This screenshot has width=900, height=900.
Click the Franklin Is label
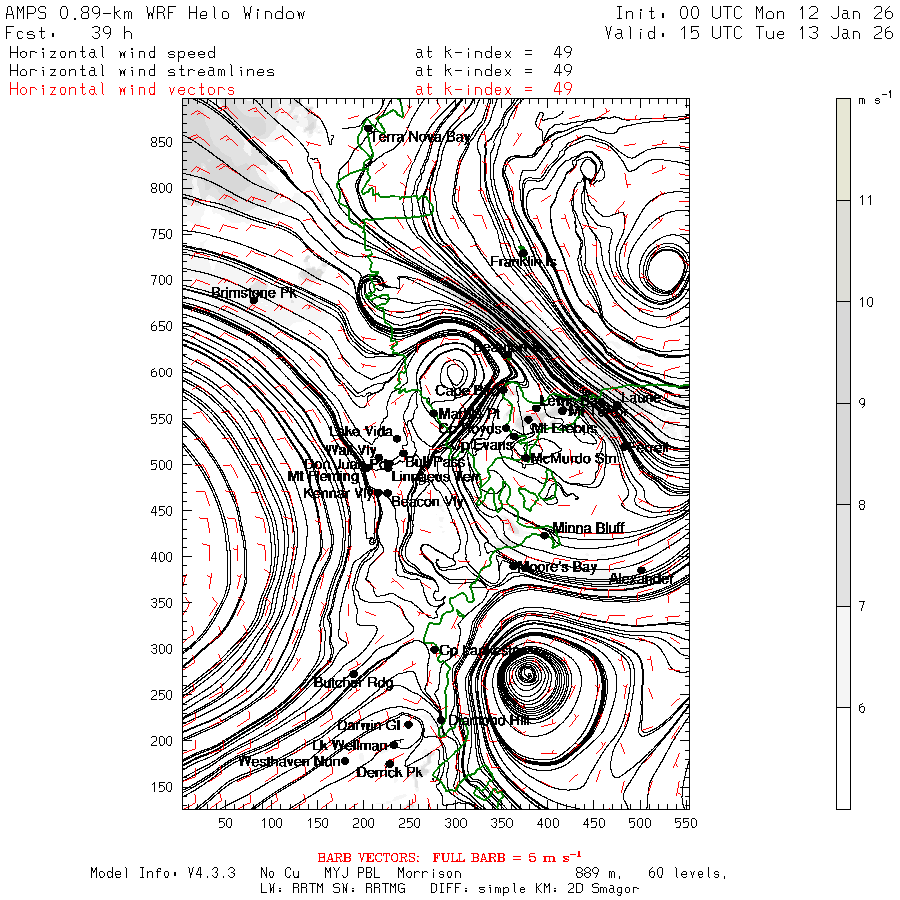coord(523,262)
